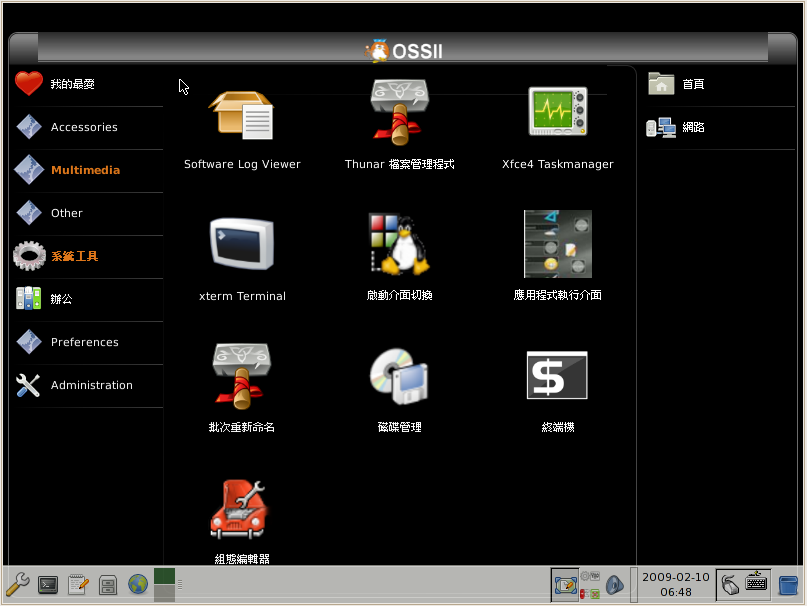Viewport: 807px width, 606px height.
Task: Launch 終端機 terminal app
Action: [557, 377]
